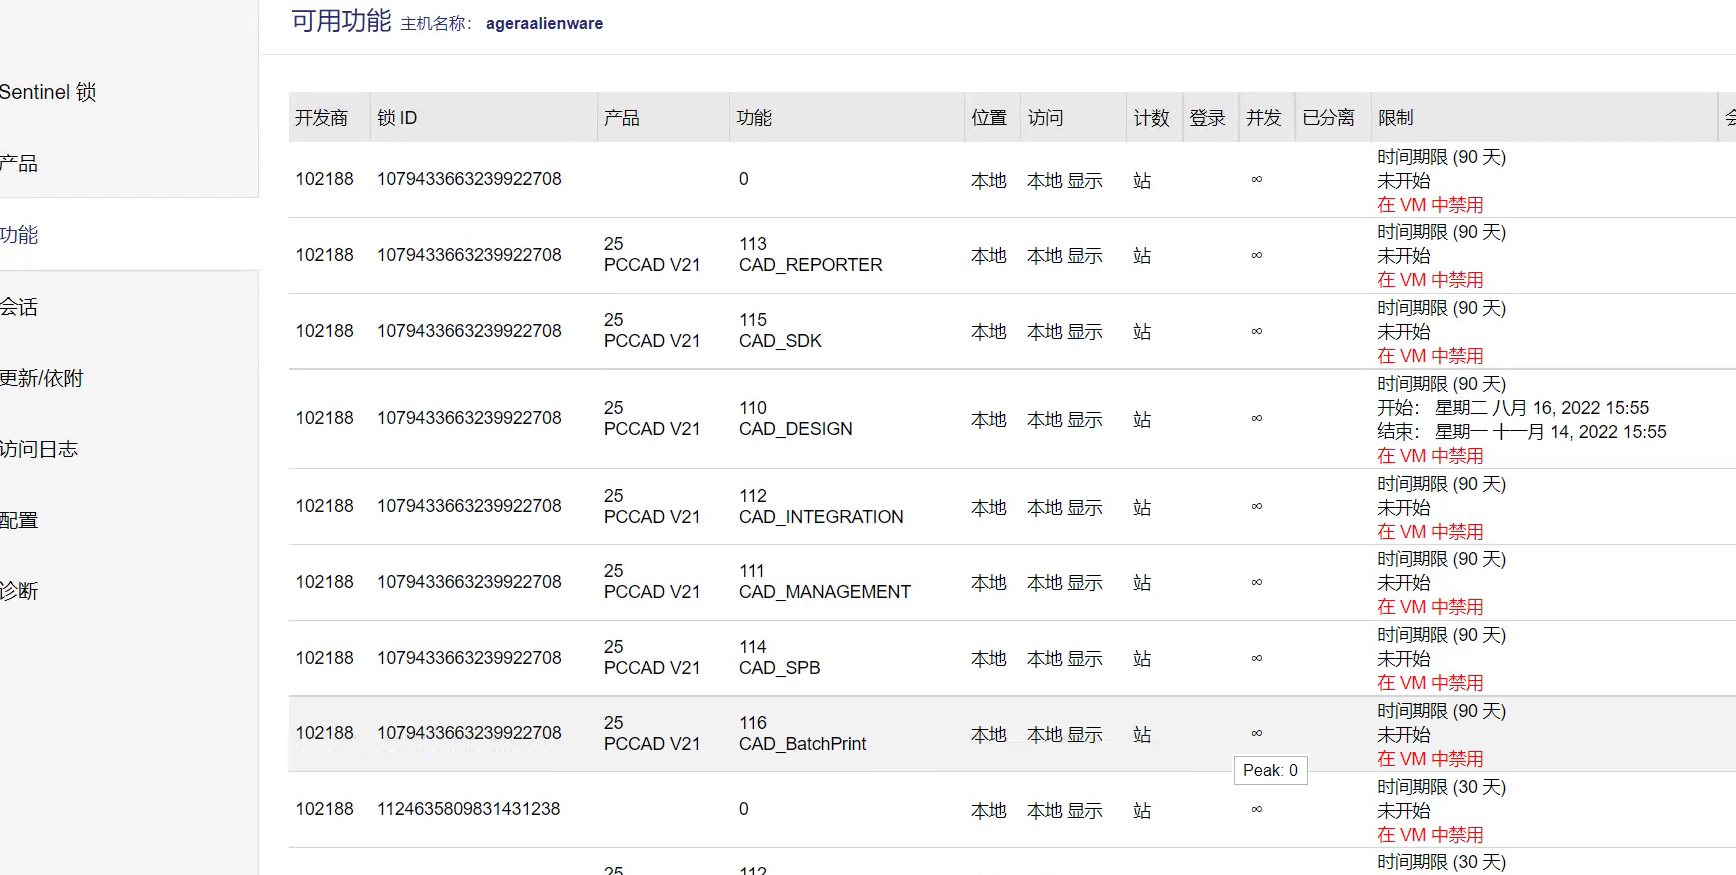Click the CAD_BatchPrint feature name
Screen dimensions: 1736x875
[802, 744]
